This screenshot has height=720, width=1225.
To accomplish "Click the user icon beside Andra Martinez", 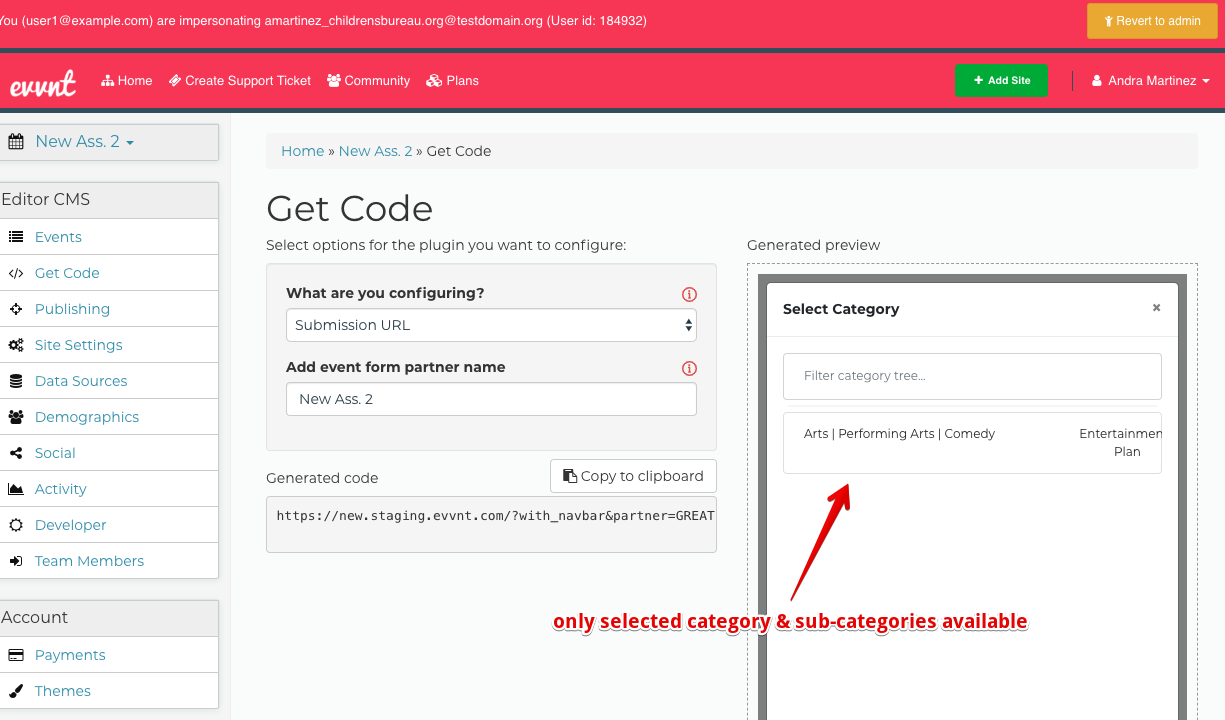I will coord(1097,81).
